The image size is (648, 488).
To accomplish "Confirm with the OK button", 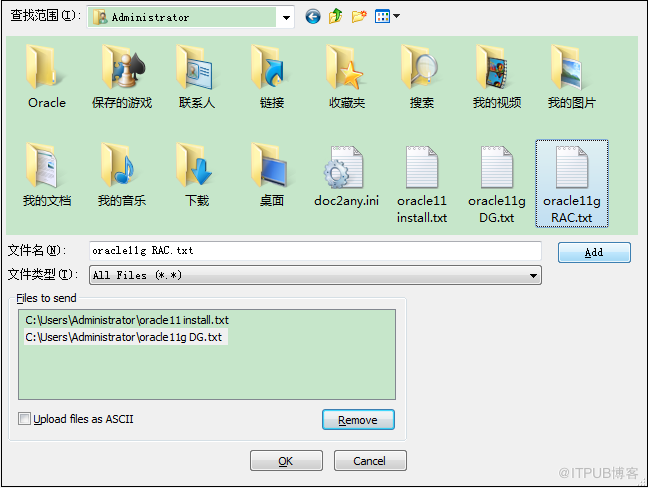I will [x=286, y=461].
